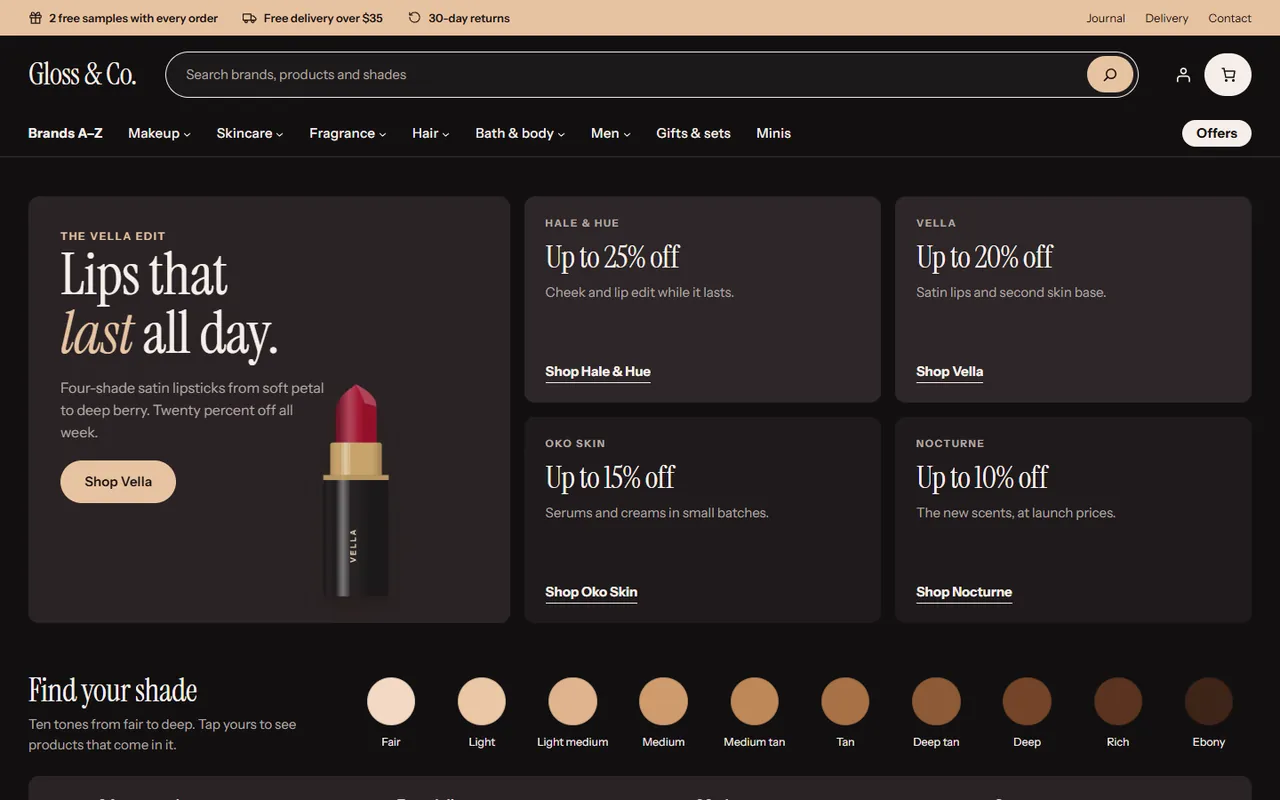Click the 'Up to 15% off' heading
The height and width of the screenshot is (800, 1280).
click(x=610, y=477)
